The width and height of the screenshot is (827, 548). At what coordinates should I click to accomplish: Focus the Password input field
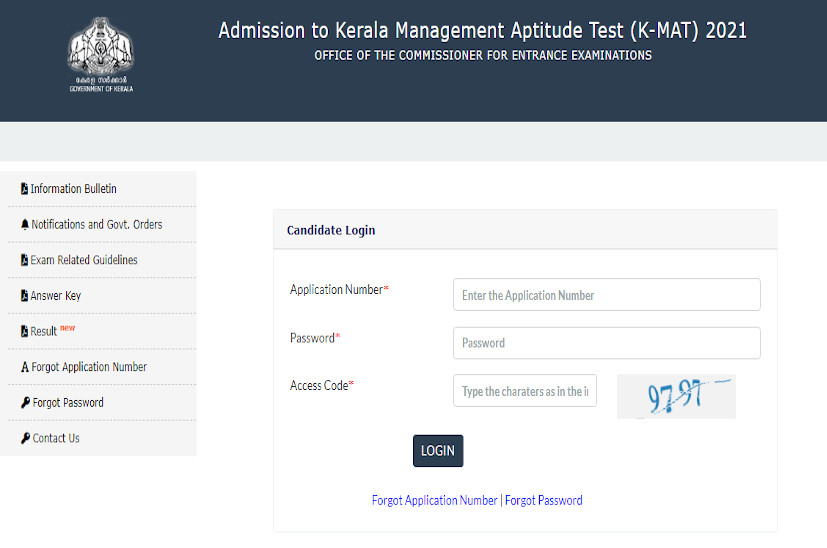[607, 343]
